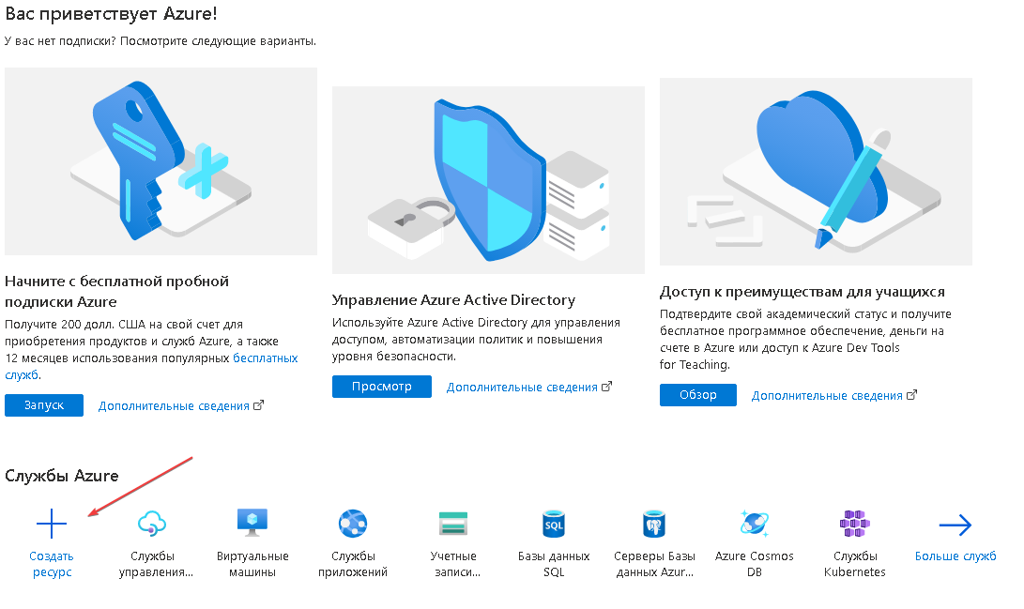This screenshot has height=609, width=1024.
Task: Click the Больше служб arrow icon
Action: pos(955,525)
